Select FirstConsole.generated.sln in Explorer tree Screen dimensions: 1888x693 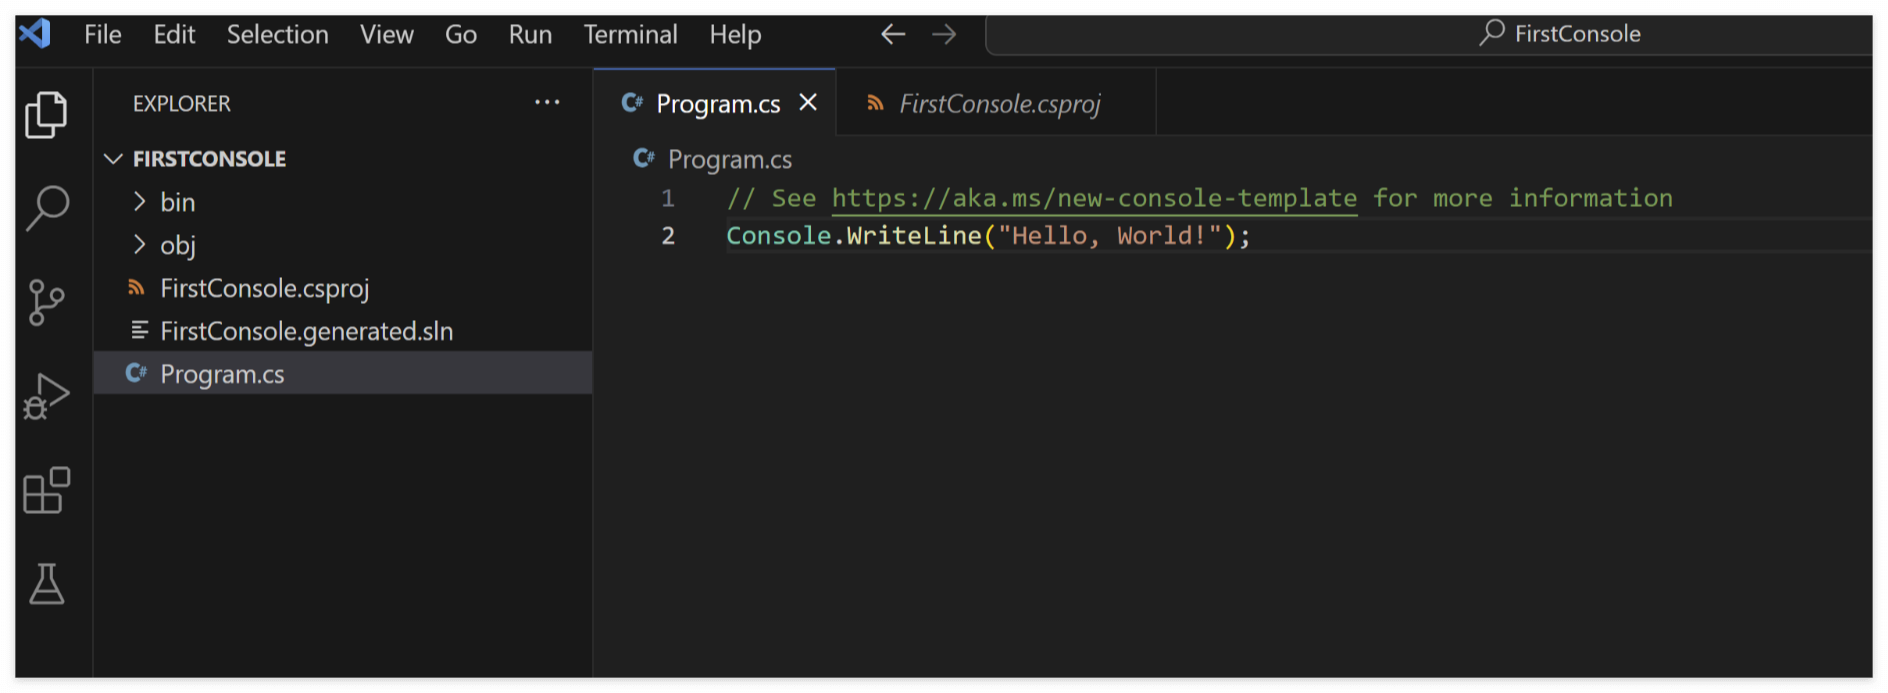tap(343, 331)
